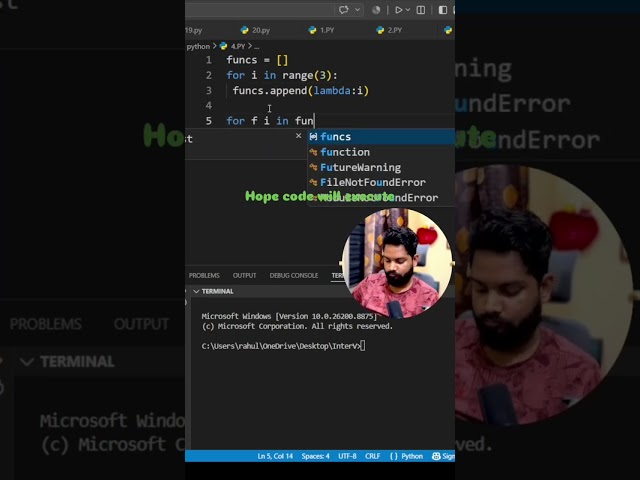The image size is (640, 480).
Task: Click the 'funcs.append(lambda:i)' code line
Action: pos(301,90)
